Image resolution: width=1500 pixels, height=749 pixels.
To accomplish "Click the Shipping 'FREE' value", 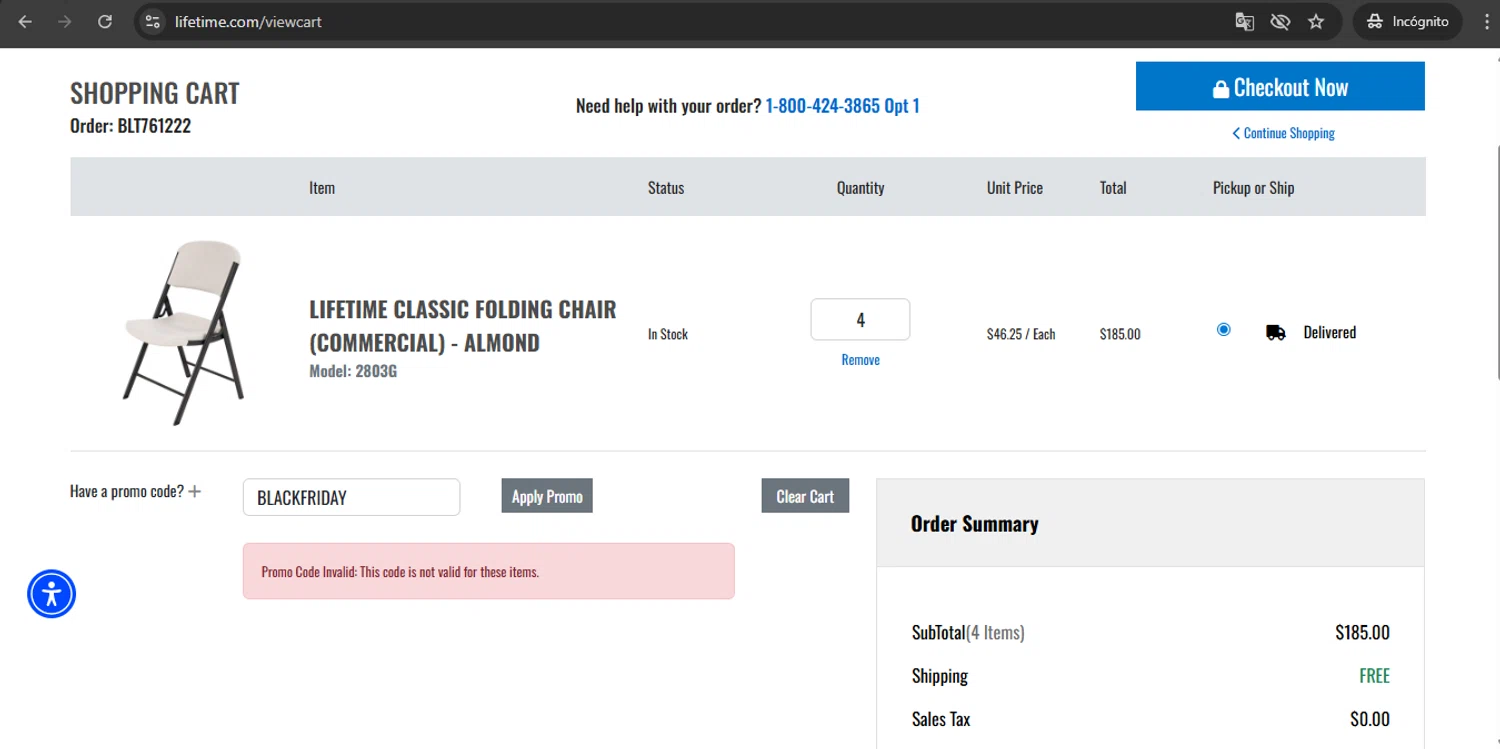I will click(x=1375, y=676).
